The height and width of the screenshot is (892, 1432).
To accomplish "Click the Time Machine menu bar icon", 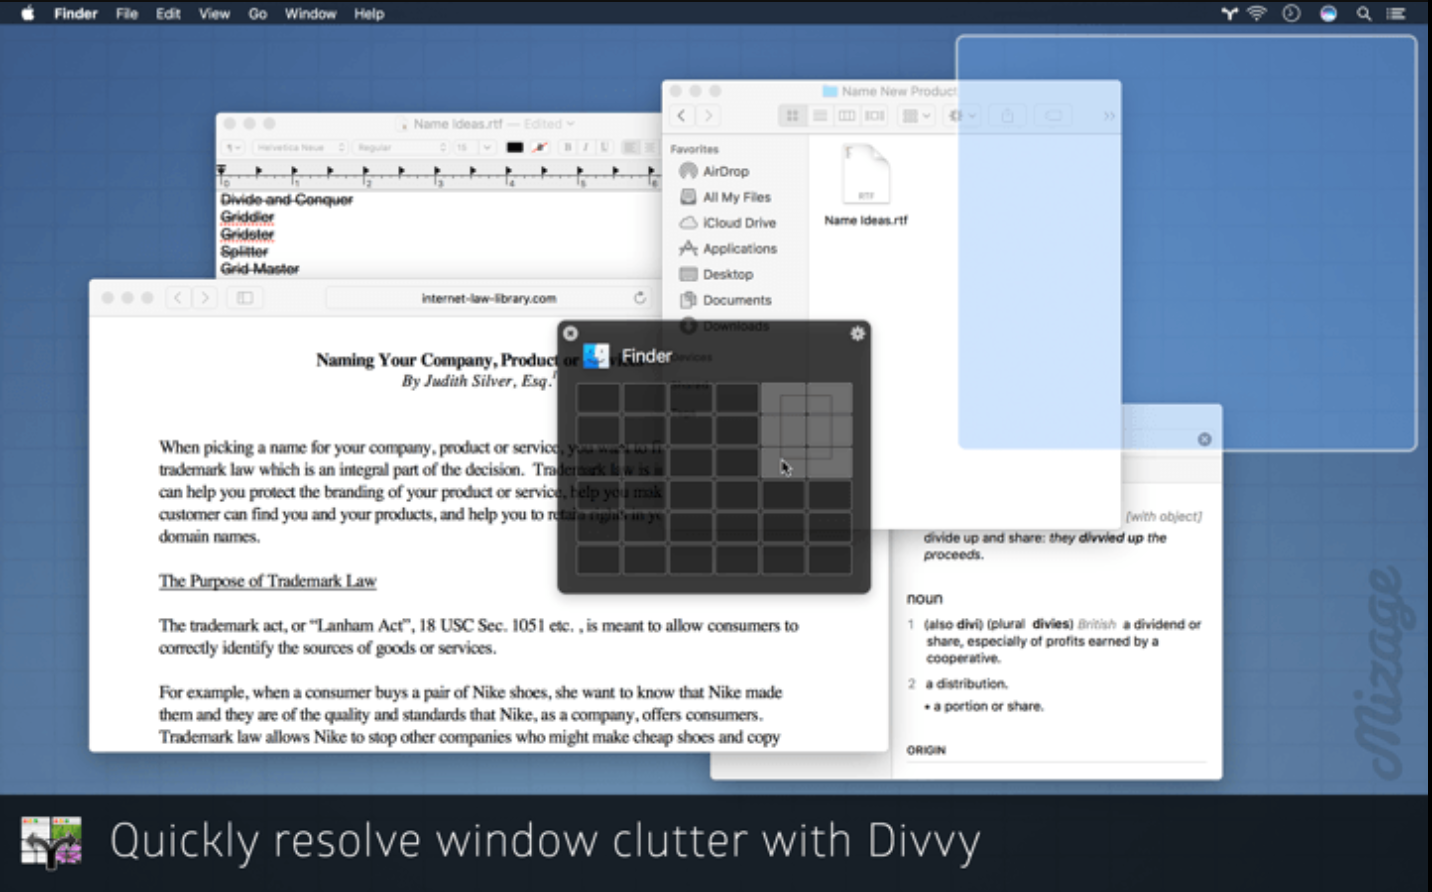I will [1291, 13].
